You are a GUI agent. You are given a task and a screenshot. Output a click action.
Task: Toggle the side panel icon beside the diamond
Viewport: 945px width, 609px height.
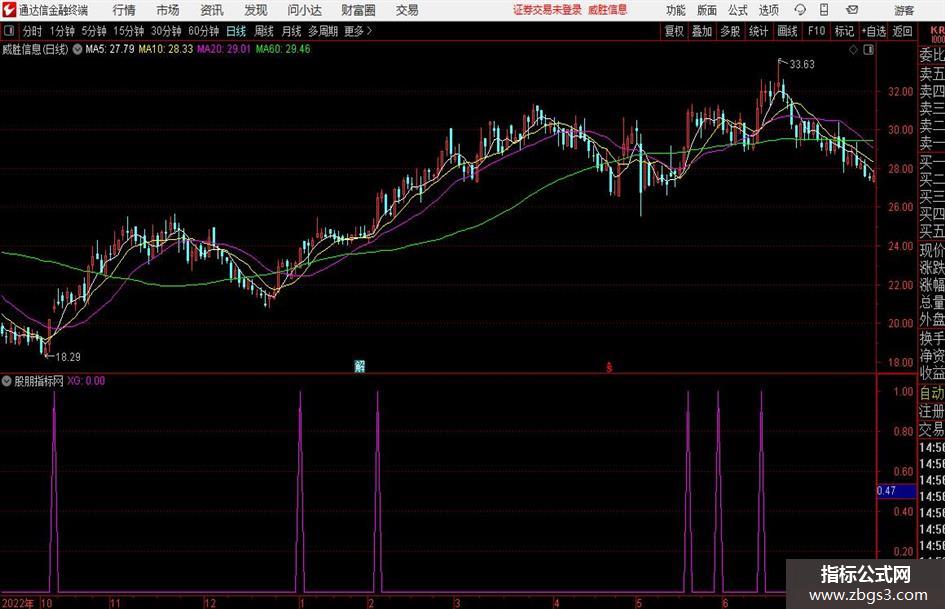[868, 50]
